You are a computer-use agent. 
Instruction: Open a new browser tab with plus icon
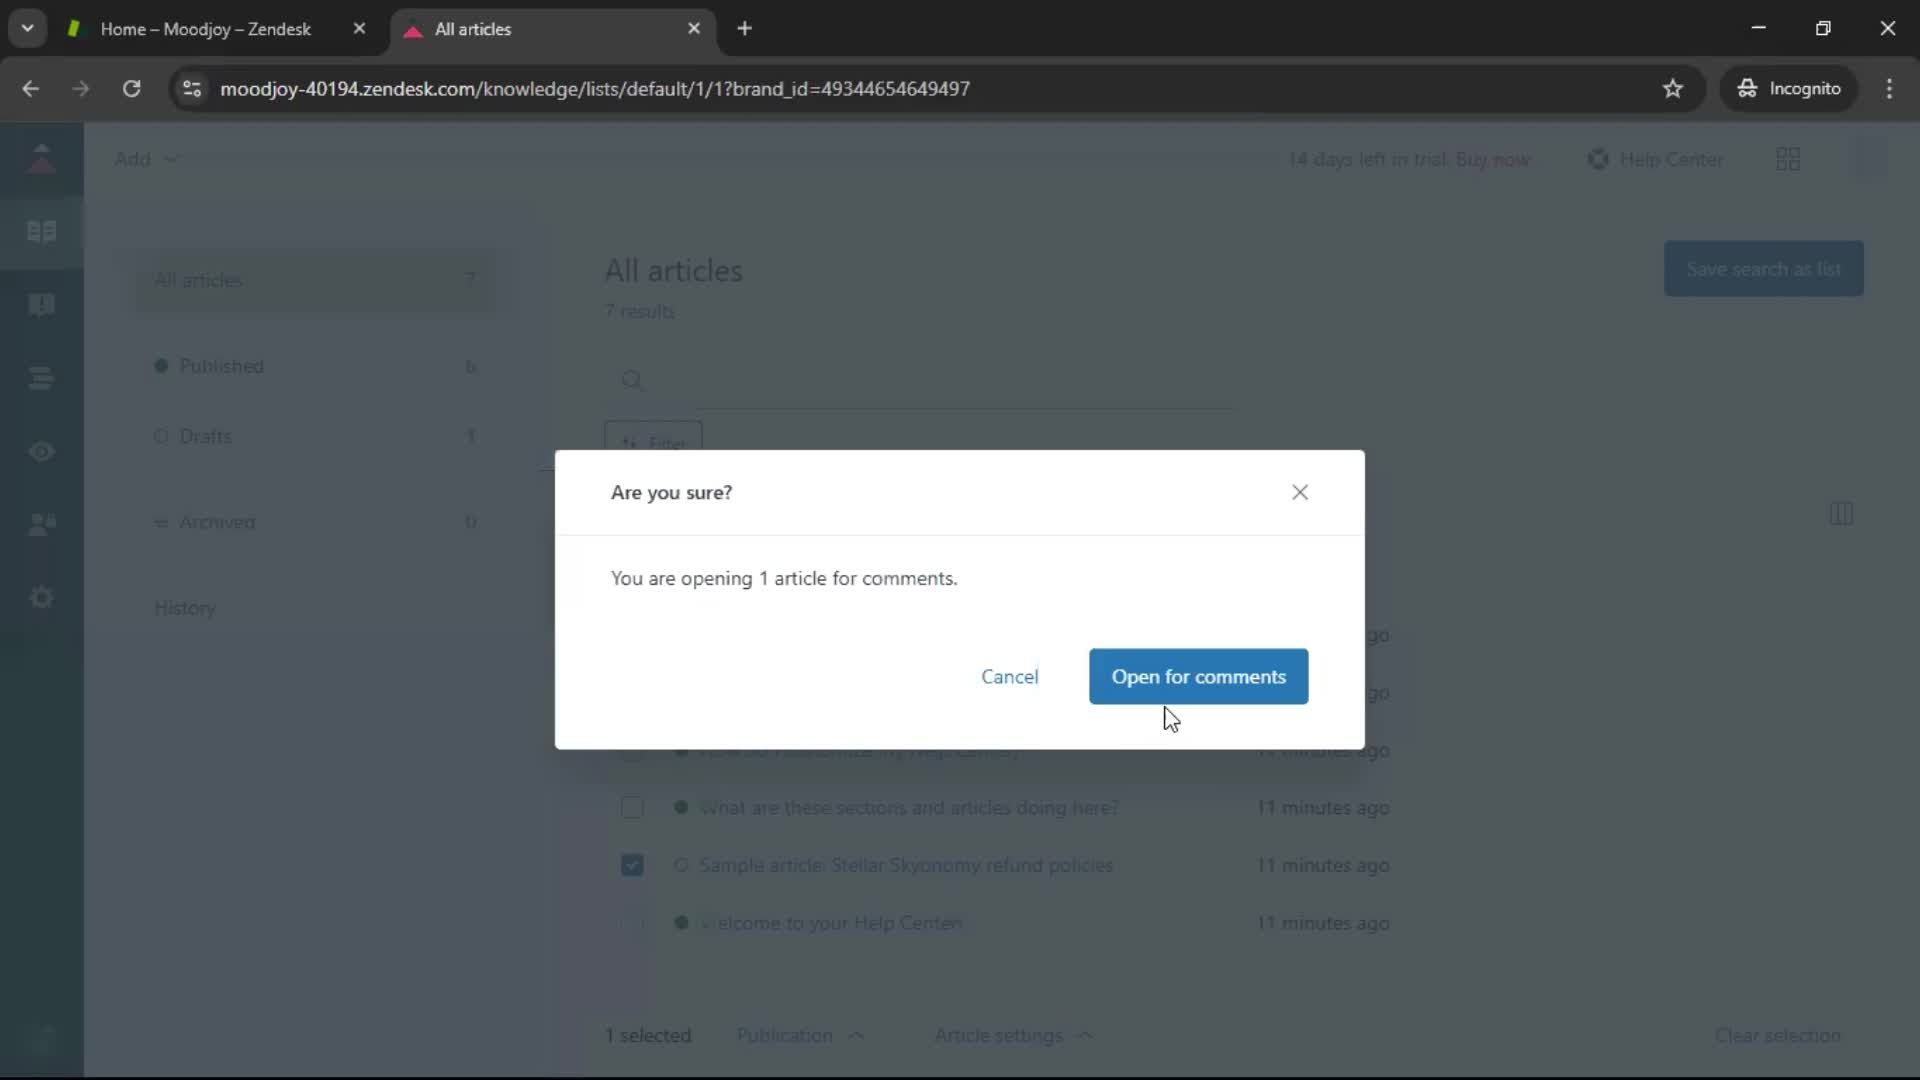pyautogui.click(x=744, y=28)
